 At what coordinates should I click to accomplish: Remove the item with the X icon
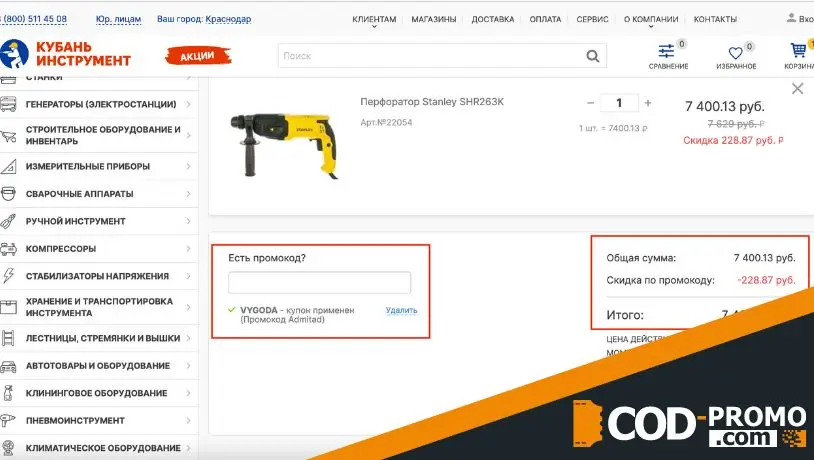point(797,88)
